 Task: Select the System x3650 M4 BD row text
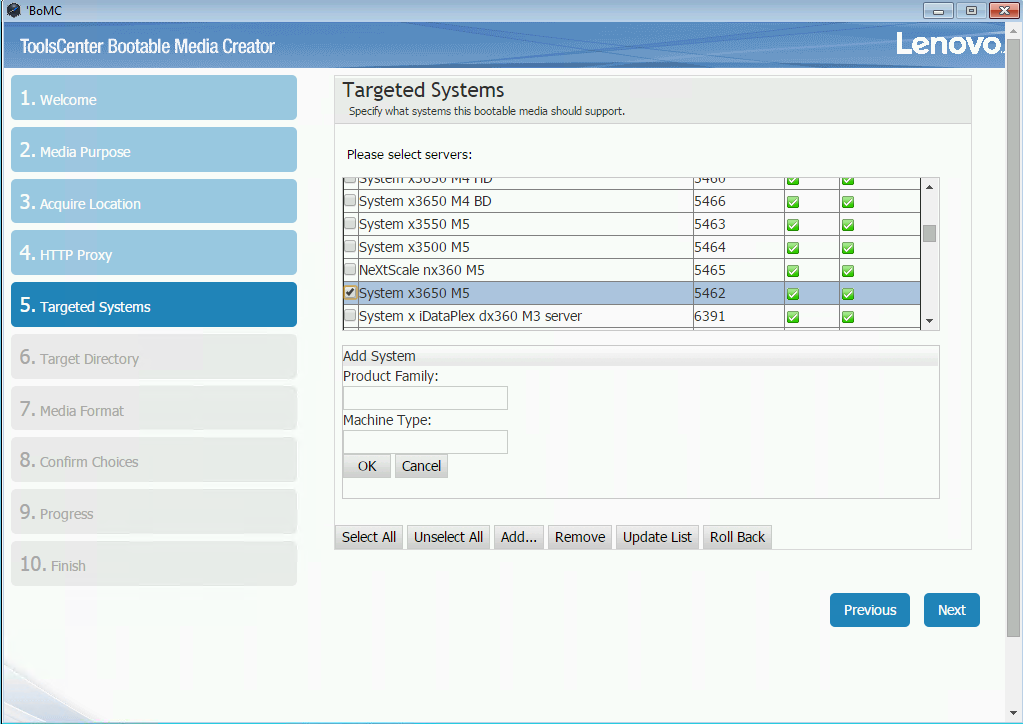click(425, 201)
